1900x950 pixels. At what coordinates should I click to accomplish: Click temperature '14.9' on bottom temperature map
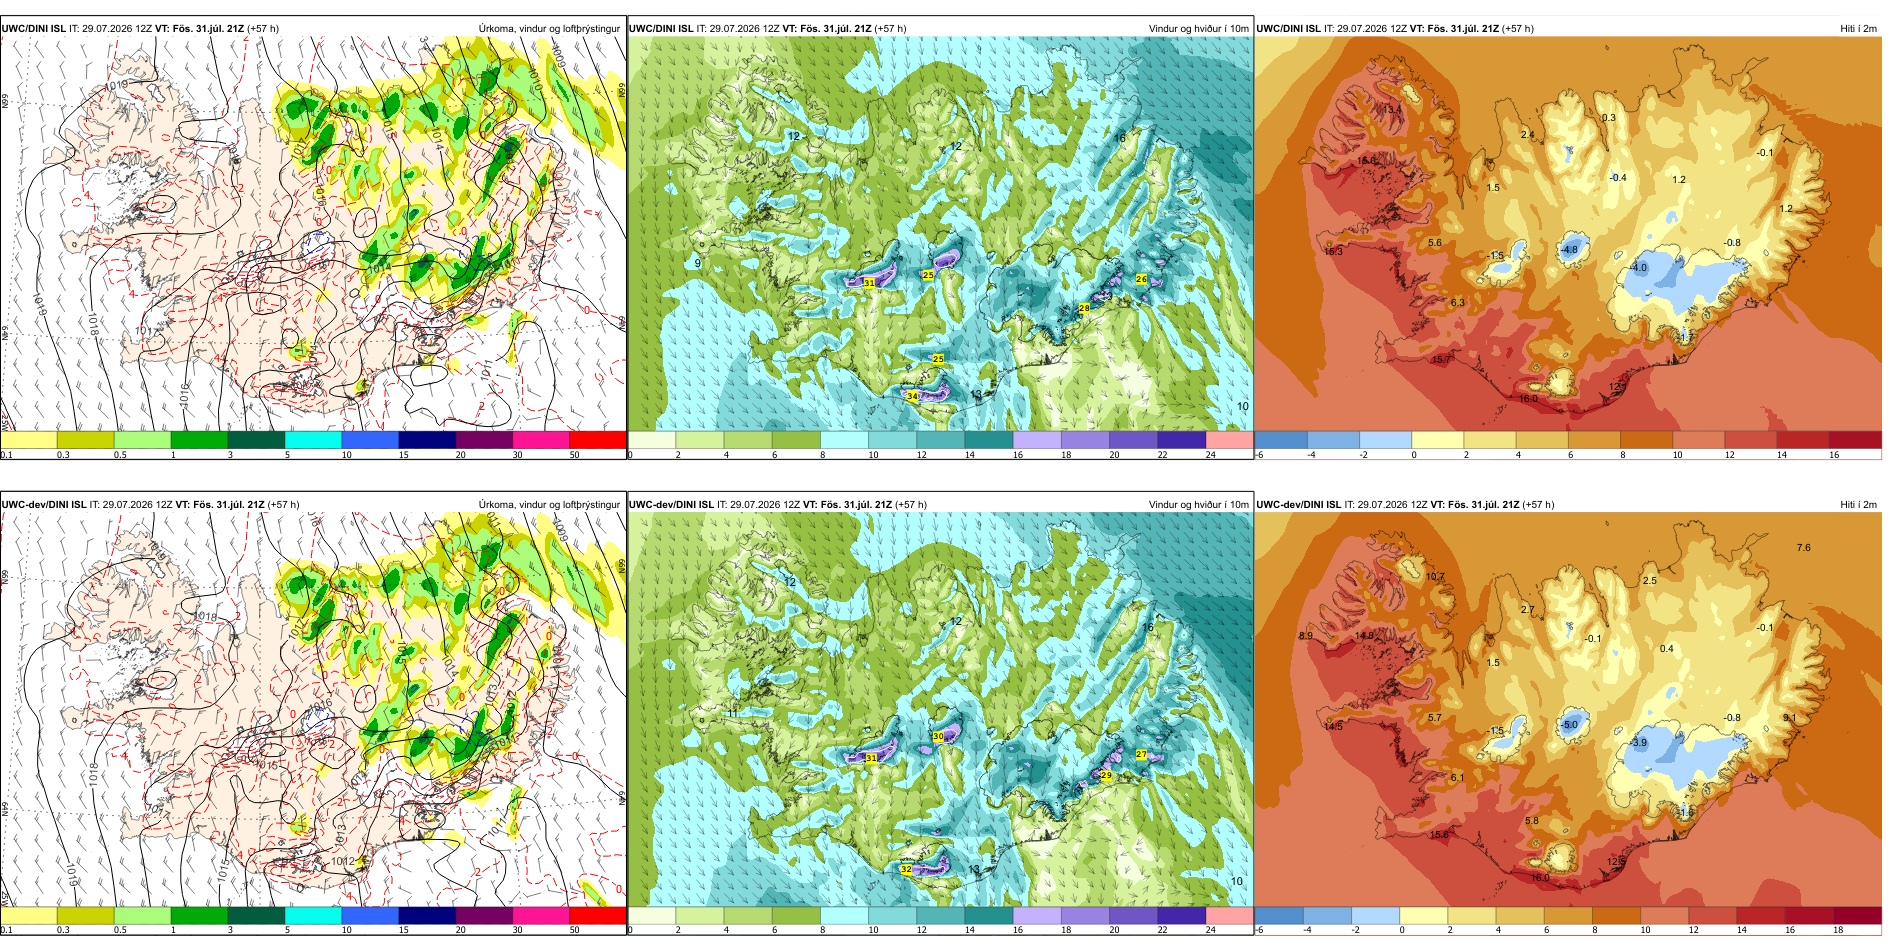coord(1364,636)
